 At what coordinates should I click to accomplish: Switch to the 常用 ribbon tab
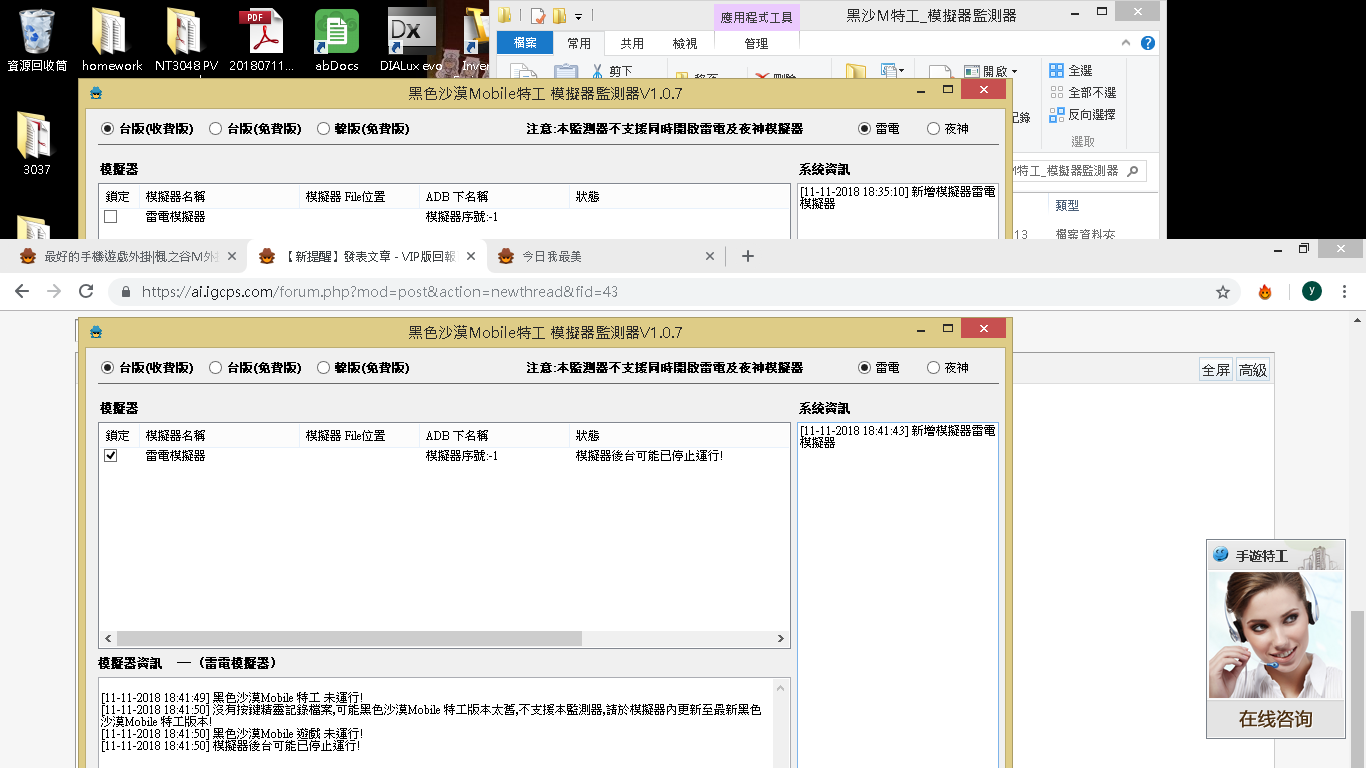(x=579, y=43)
